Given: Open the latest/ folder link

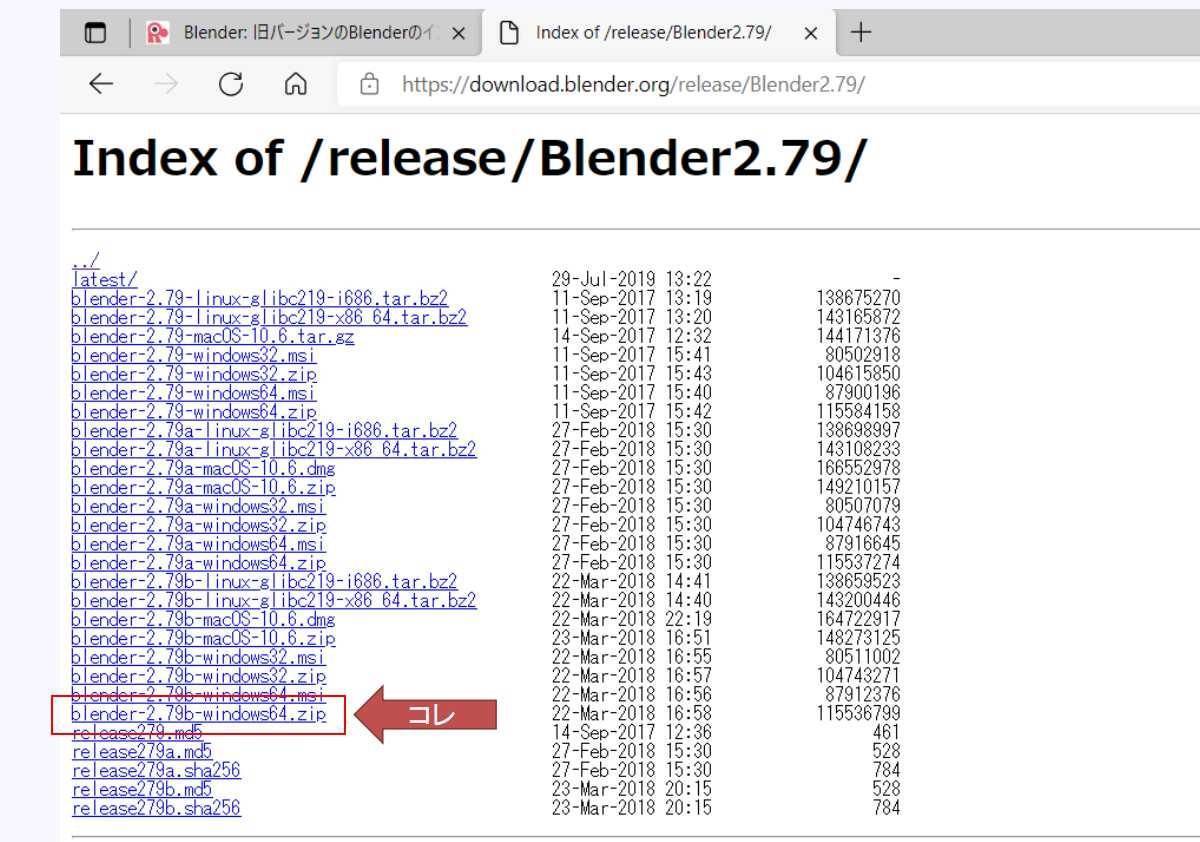Looking at the screenshot, I should pyautogui.click(x=104, y=279).
